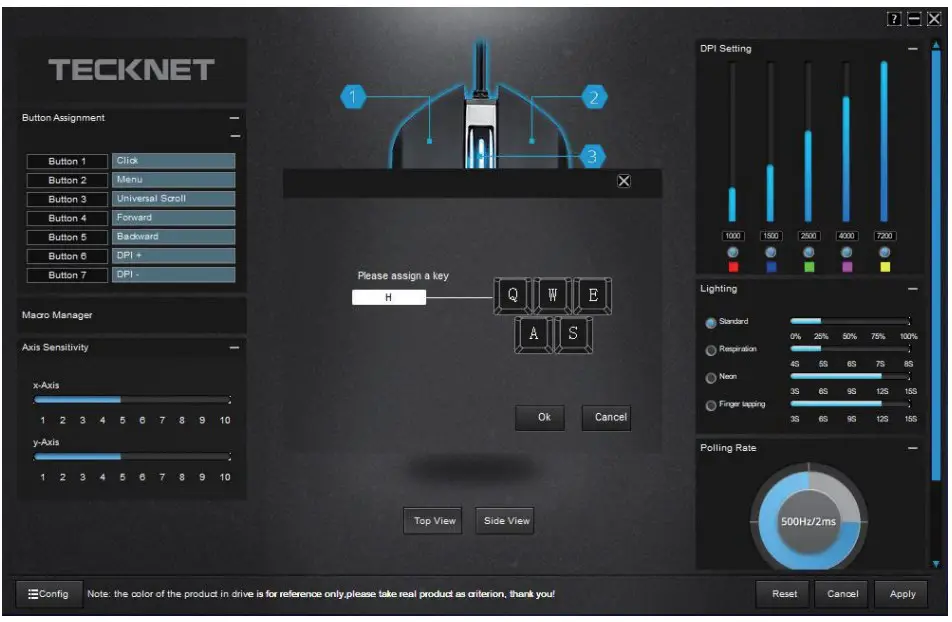Click the 7200 DPI vertical slider bar
Image resolution: width=952 pixels, height=622 pixels.
pos(884,142)
